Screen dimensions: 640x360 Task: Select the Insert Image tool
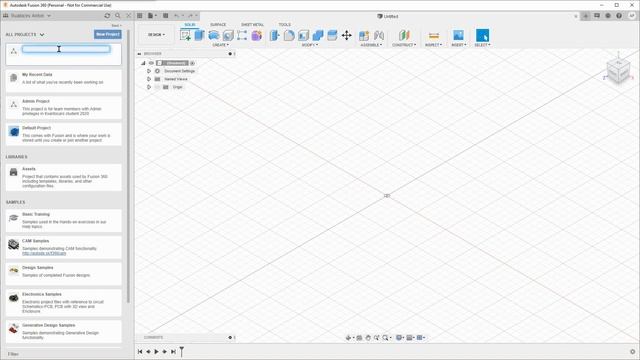point(458,36)
